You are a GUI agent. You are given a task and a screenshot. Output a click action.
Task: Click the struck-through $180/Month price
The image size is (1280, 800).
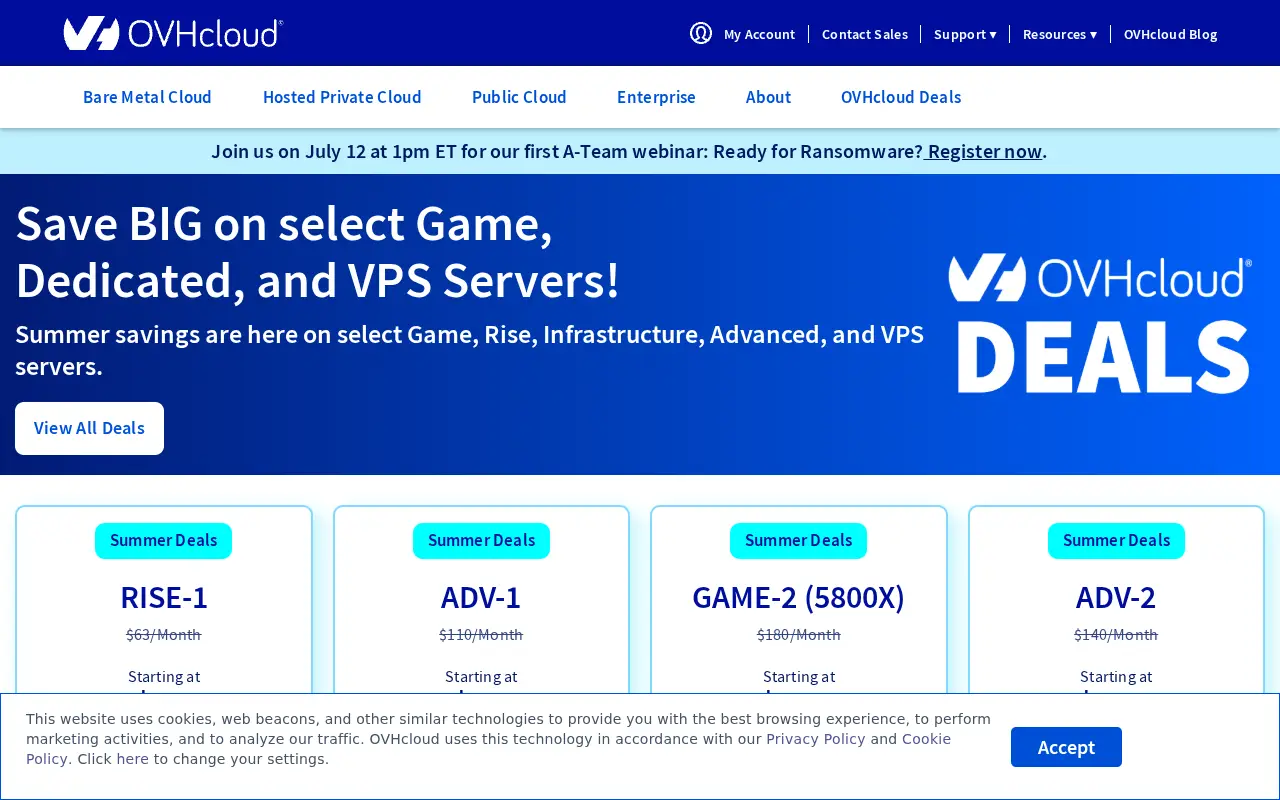(798, 634)
